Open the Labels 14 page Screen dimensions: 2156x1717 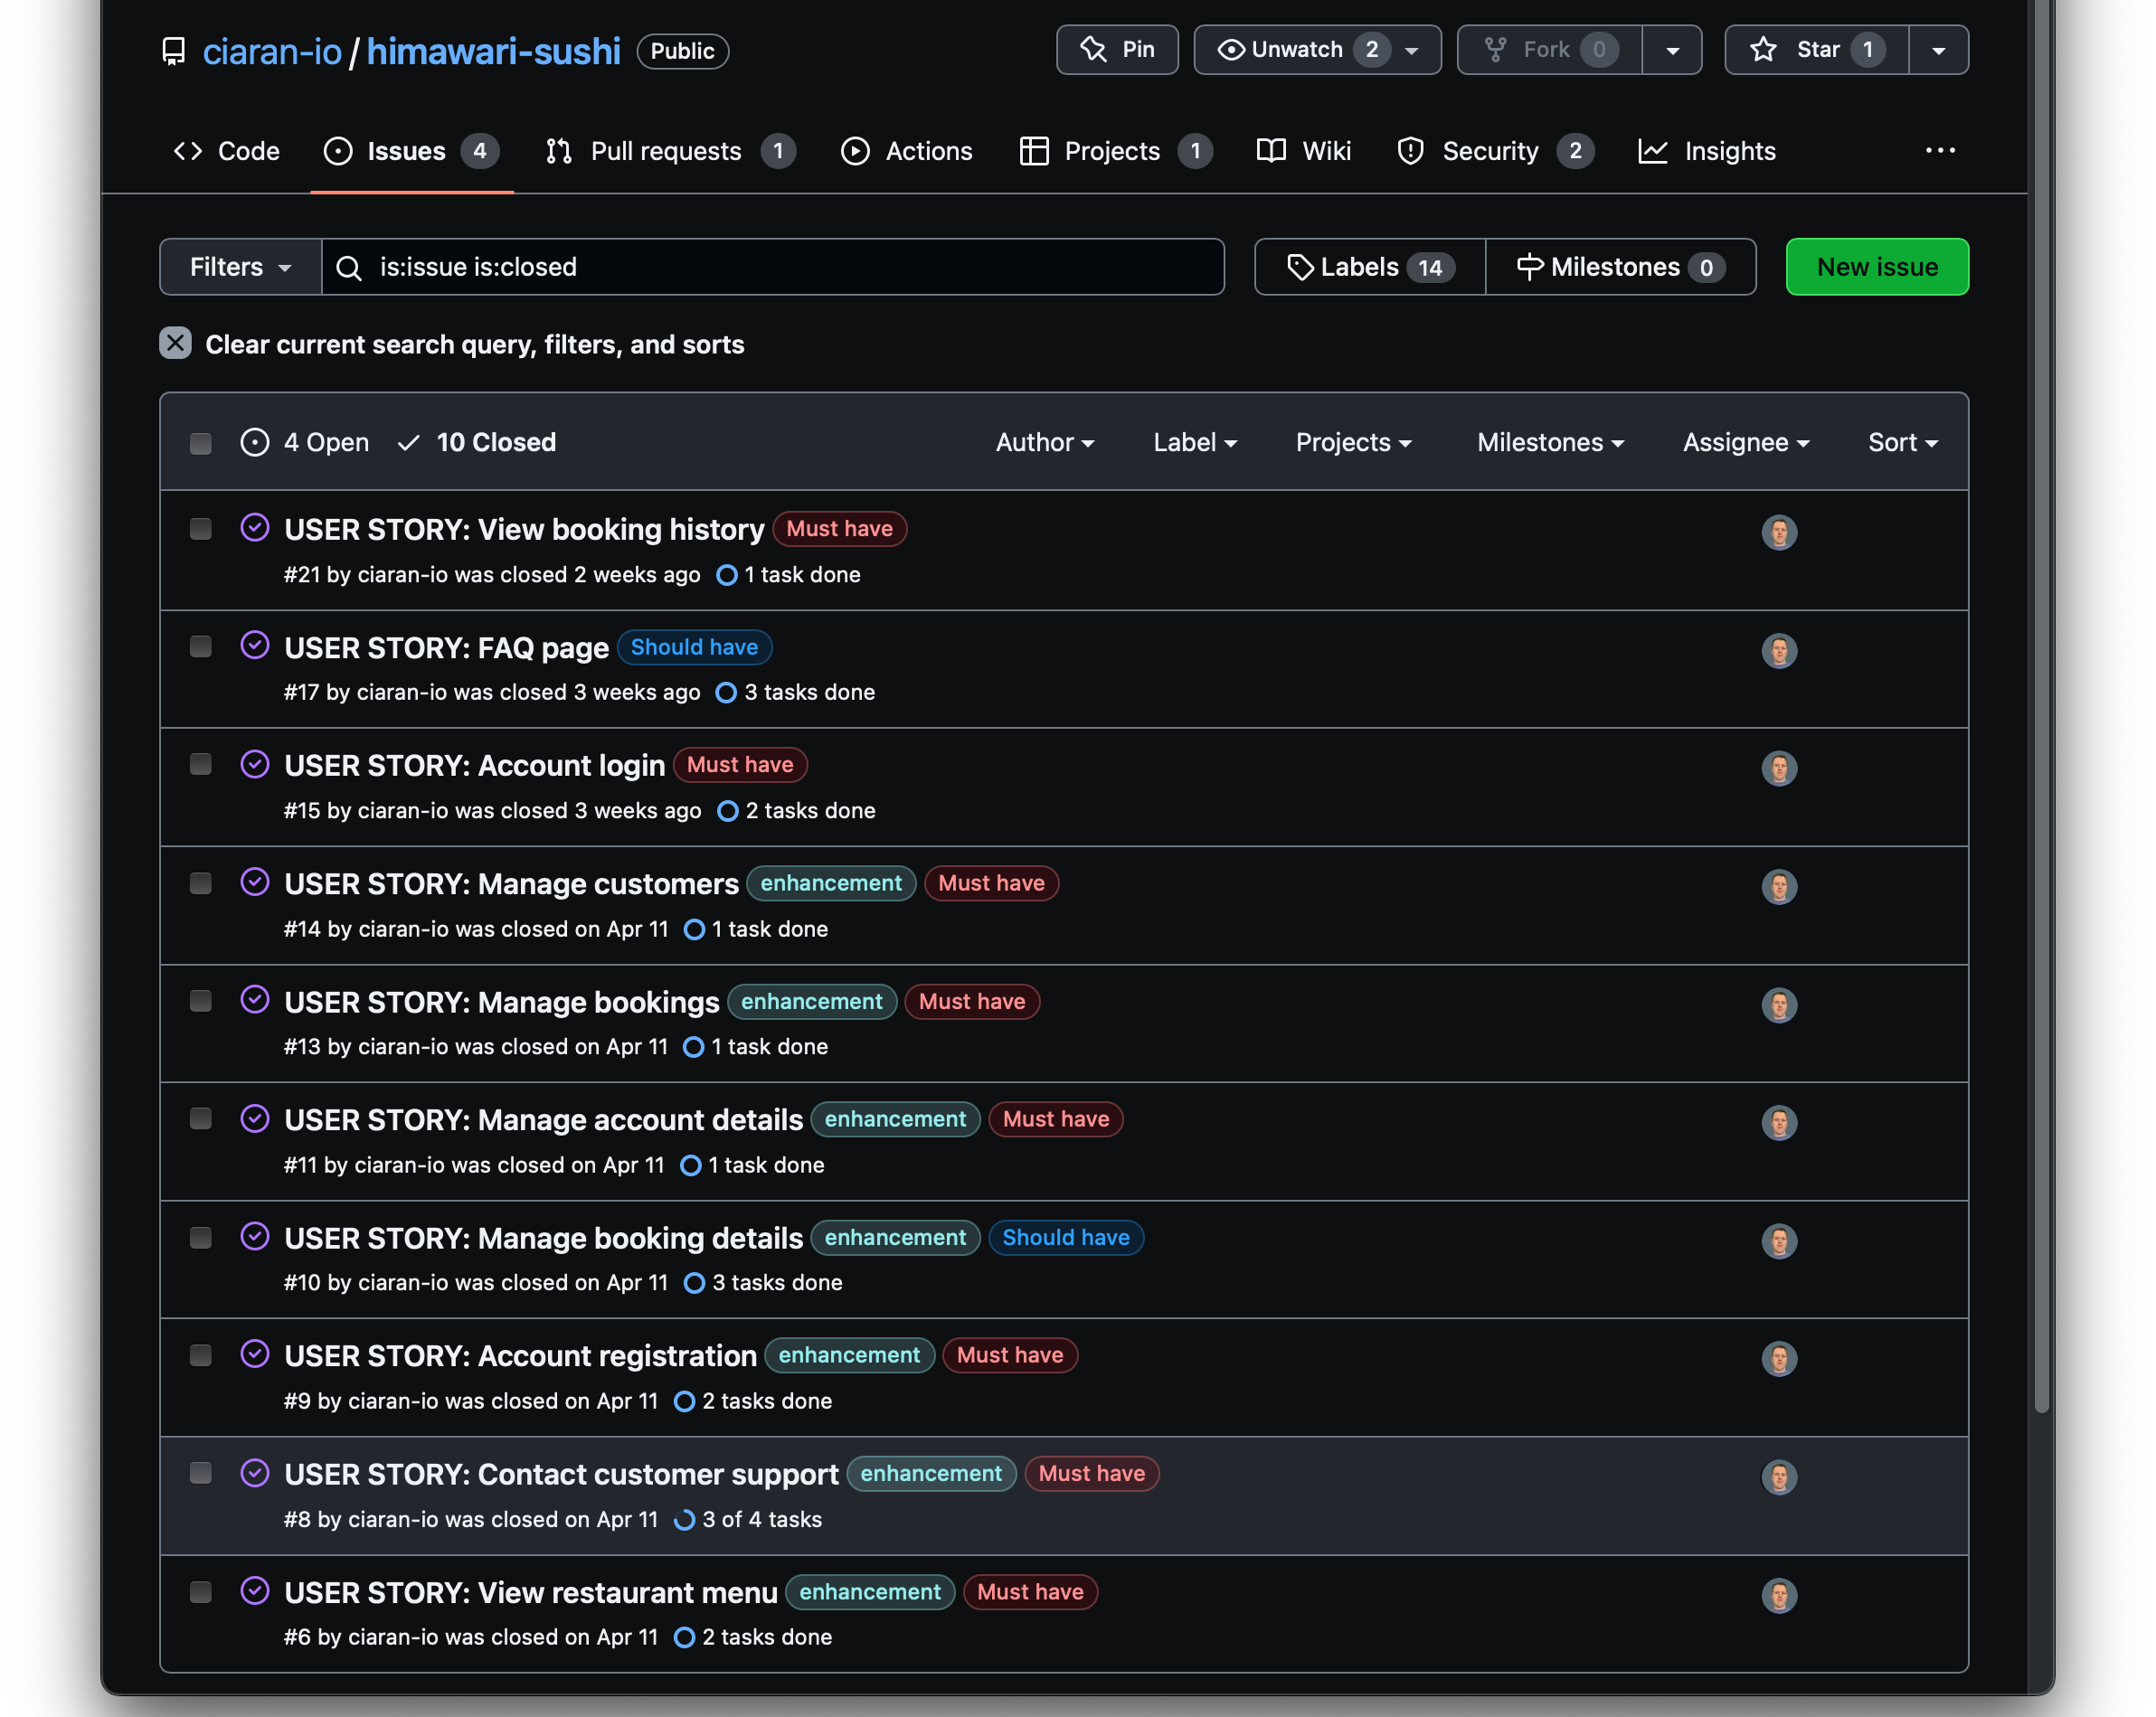tap(1370, 267)
